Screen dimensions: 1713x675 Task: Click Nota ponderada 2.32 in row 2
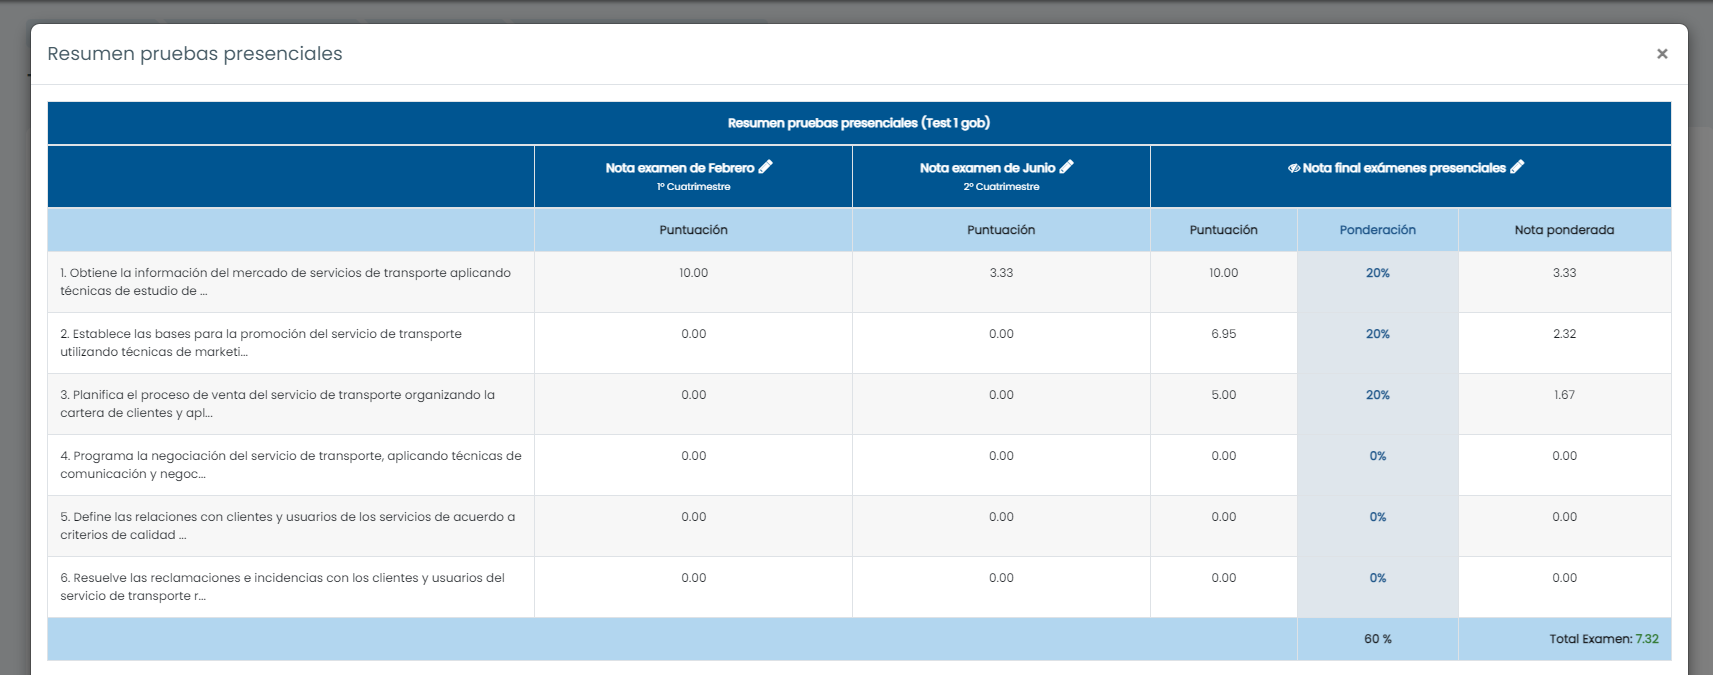[x=1565, y=334]
